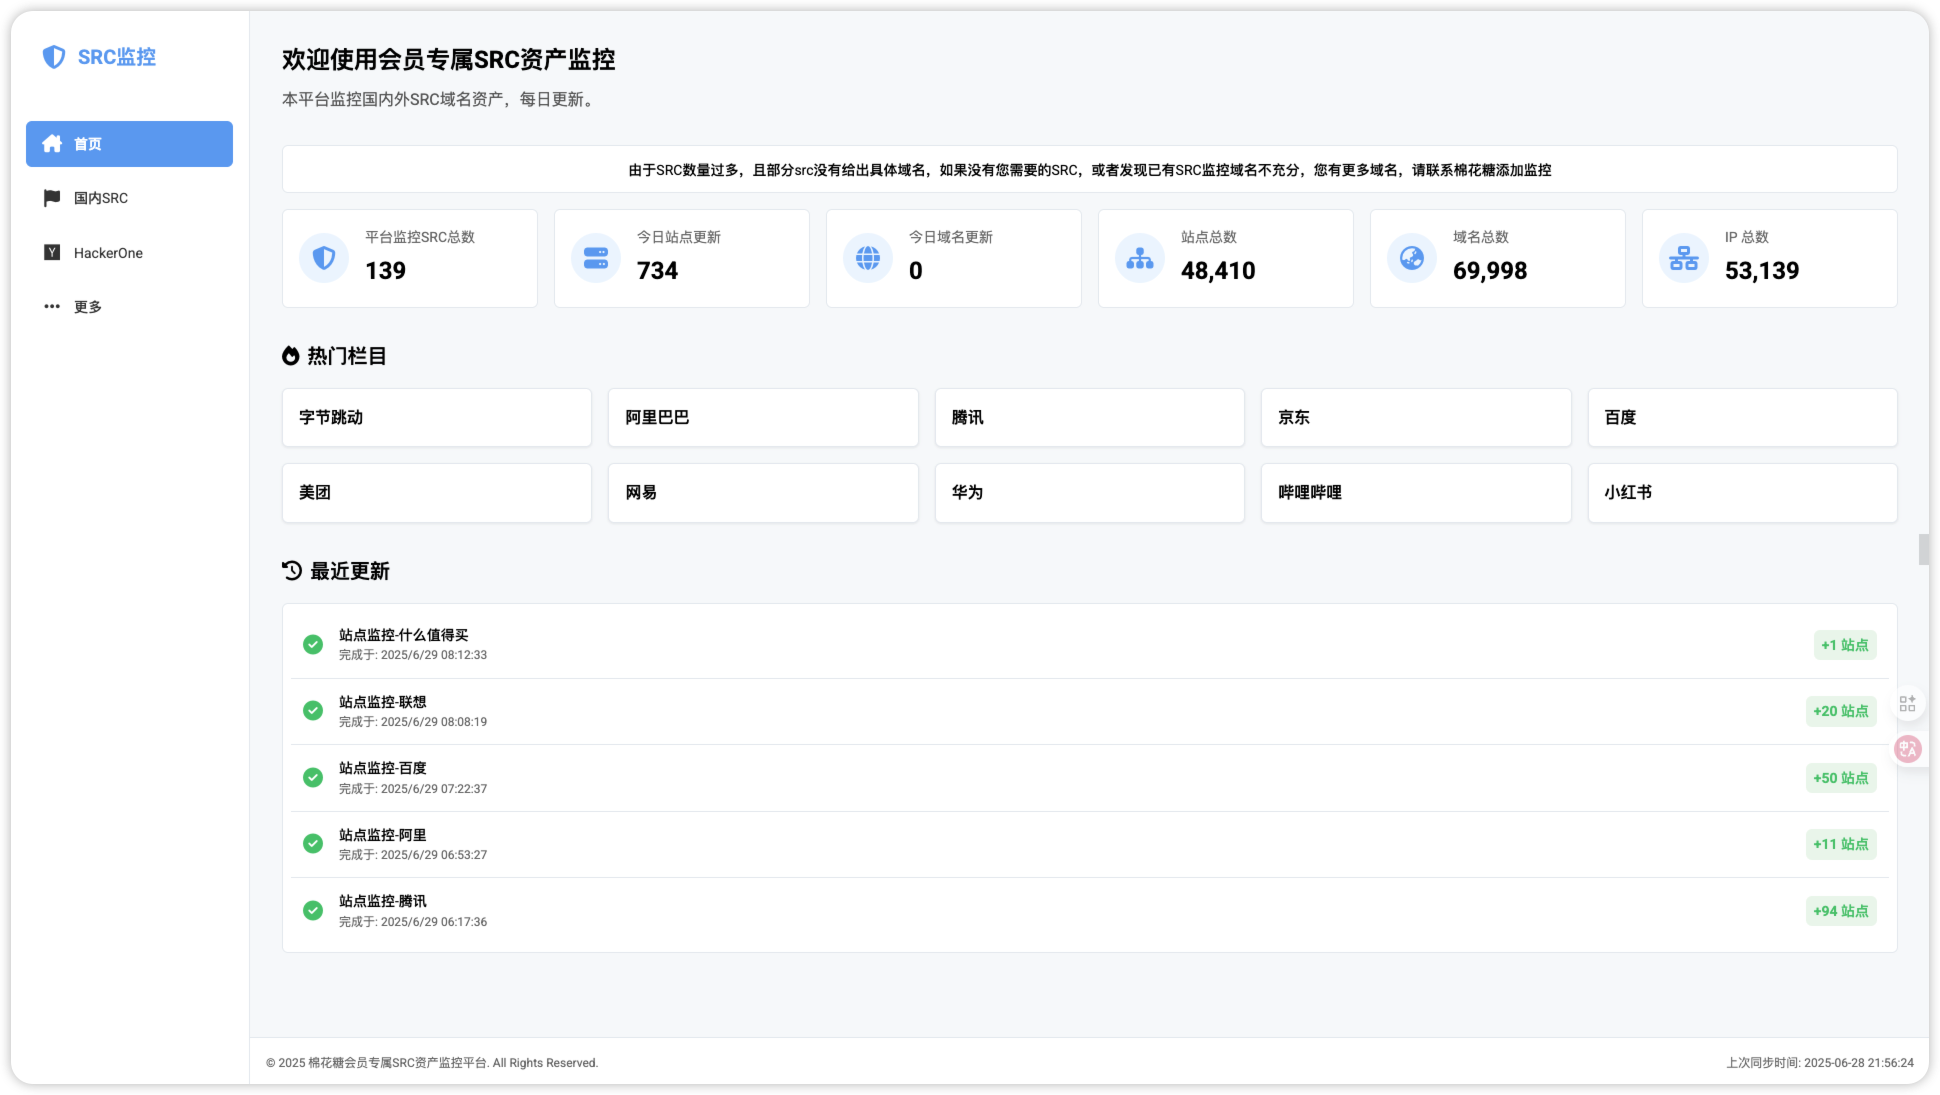Click the Y icon beside HackerOne

[x=52, y=252]
